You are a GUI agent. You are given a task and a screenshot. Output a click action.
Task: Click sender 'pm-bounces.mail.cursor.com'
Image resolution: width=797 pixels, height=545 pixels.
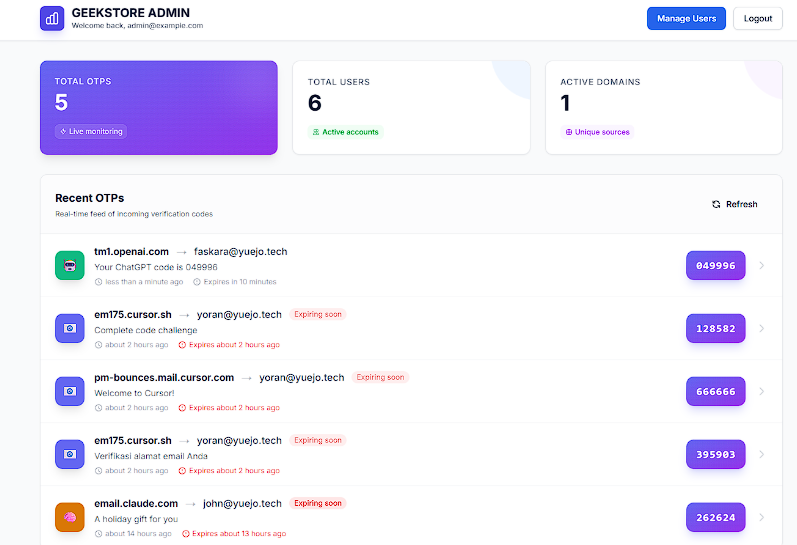point(164,378)
